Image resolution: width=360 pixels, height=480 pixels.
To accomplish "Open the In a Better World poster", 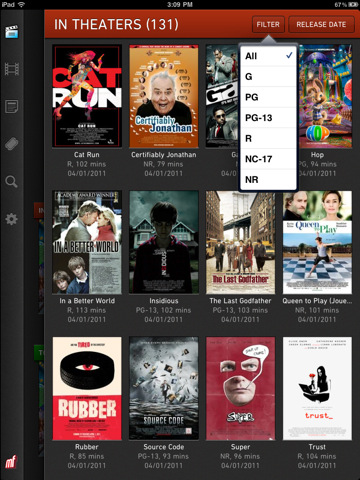I will point(87,242).
